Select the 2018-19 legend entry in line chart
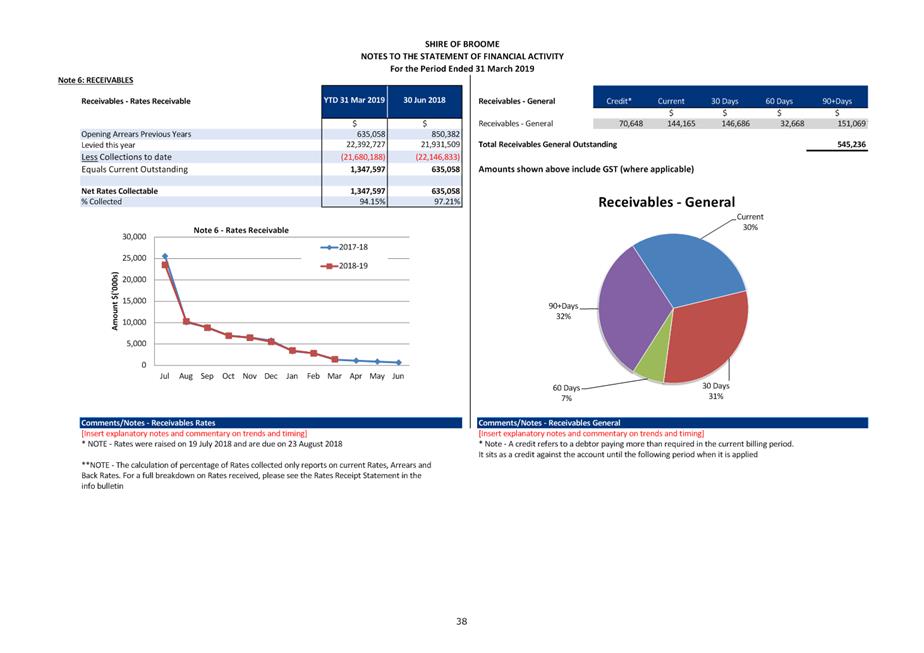 345,266
